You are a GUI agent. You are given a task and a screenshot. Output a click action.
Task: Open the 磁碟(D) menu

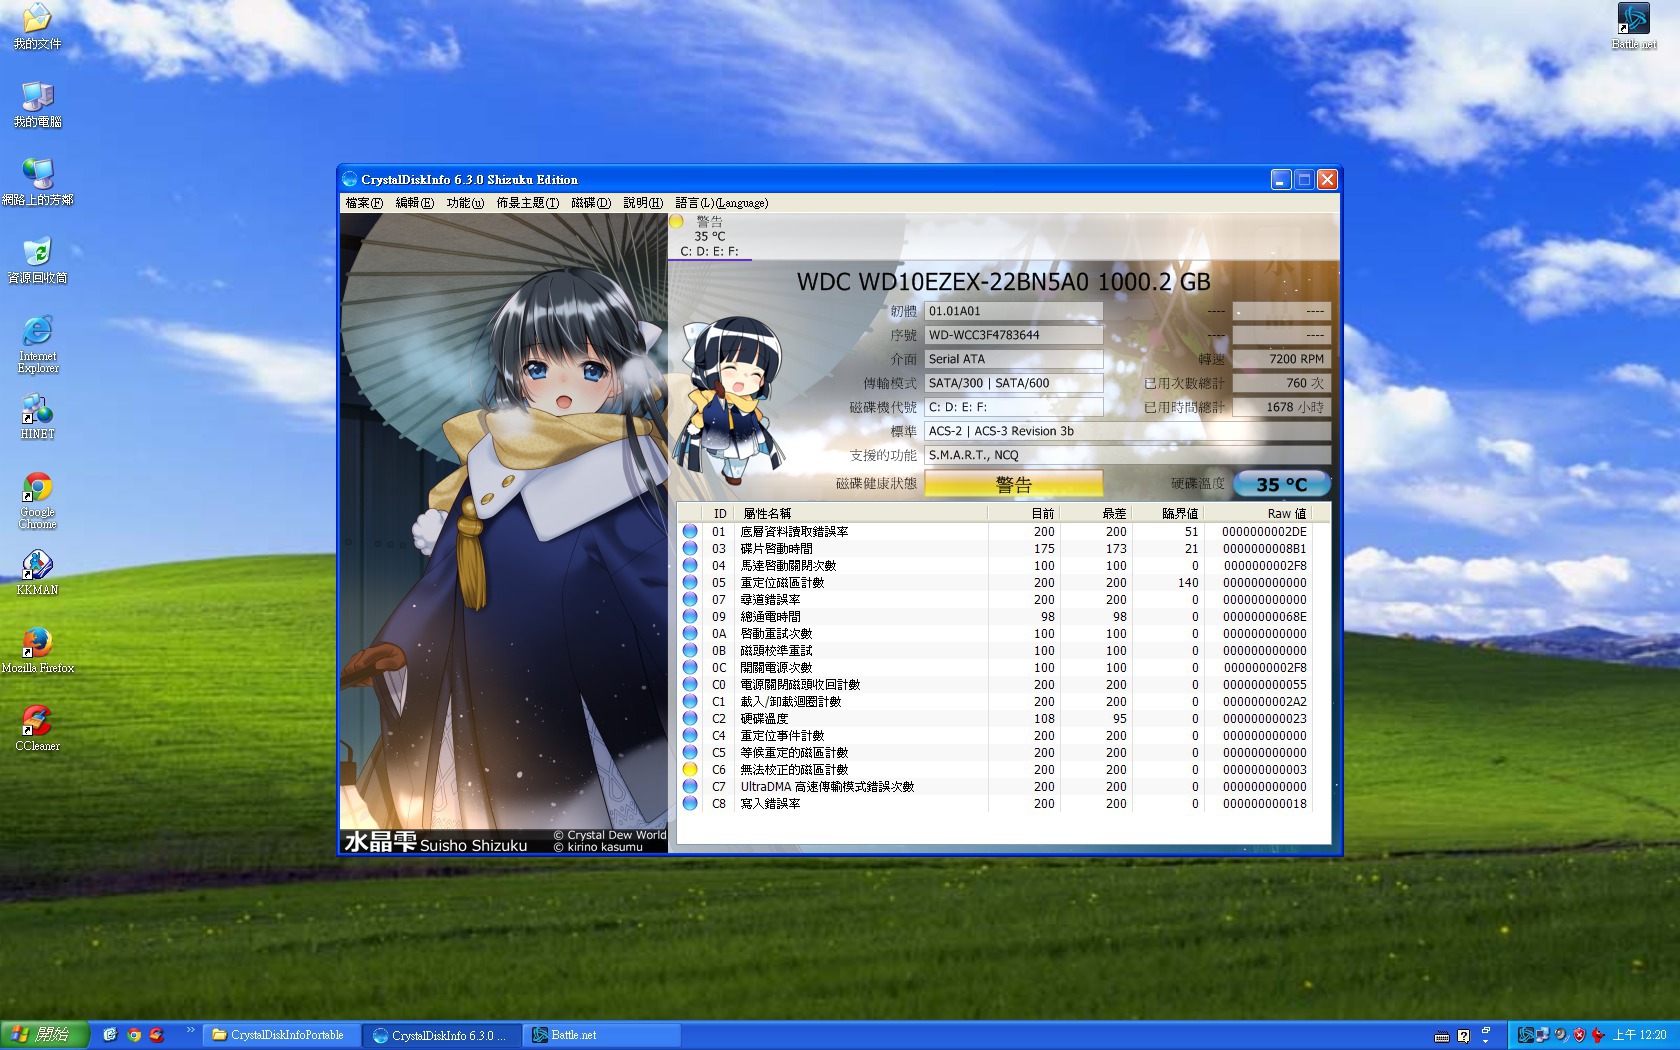point(591,203)
